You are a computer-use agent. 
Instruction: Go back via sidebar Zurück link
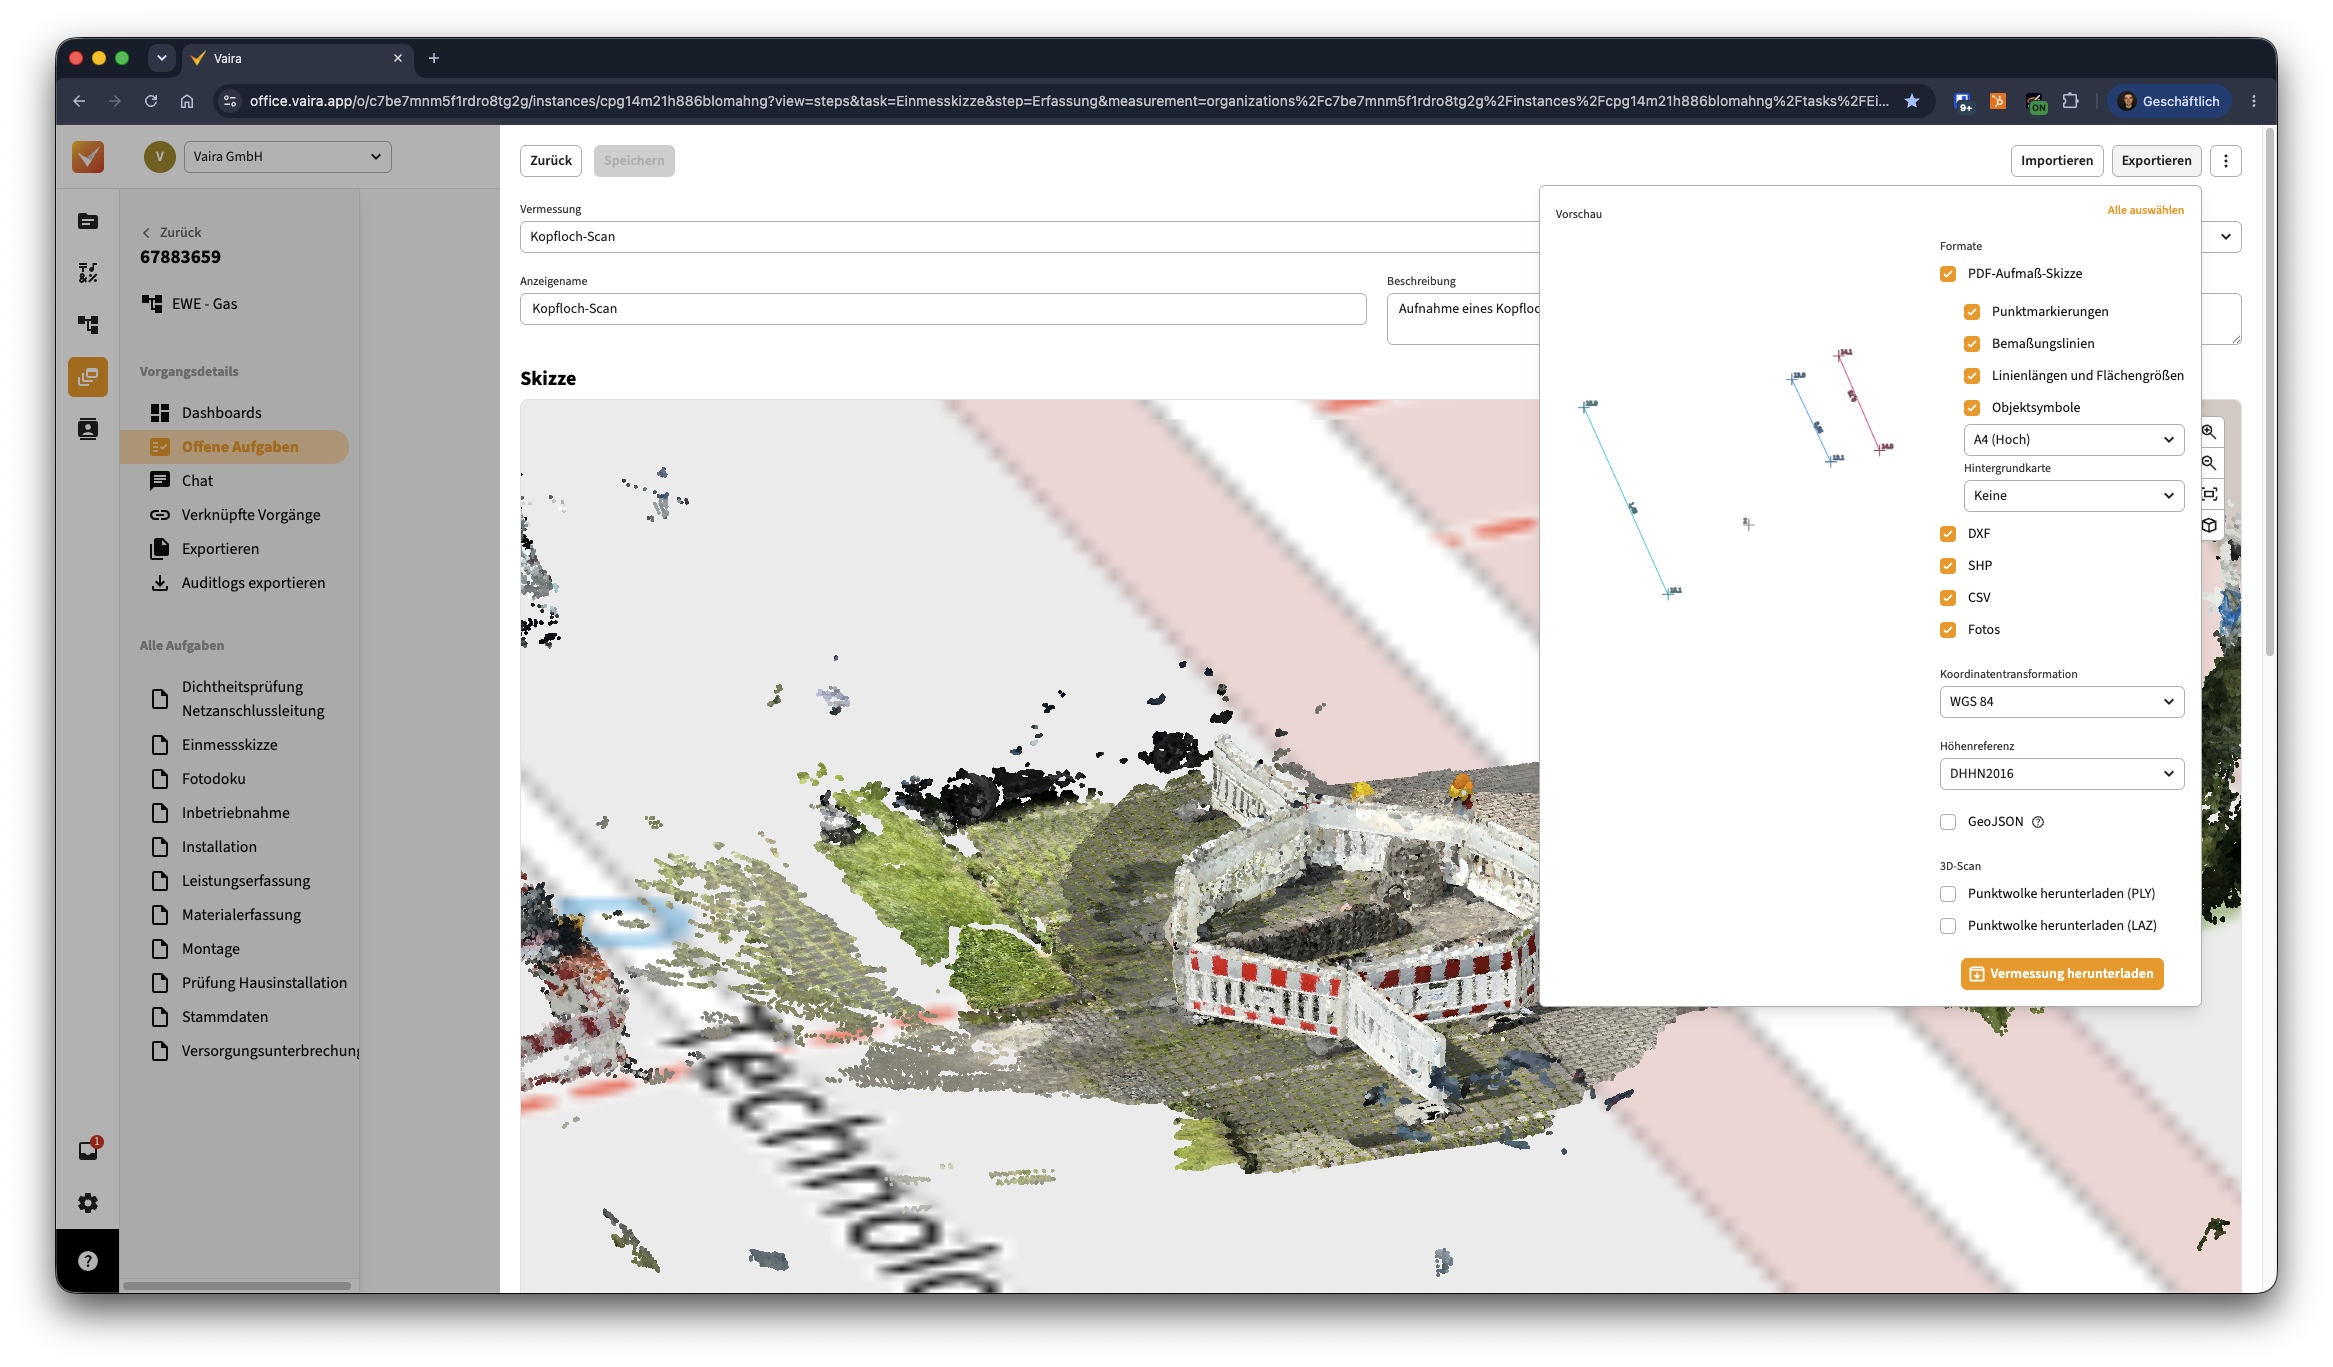[x=171, y=232]
